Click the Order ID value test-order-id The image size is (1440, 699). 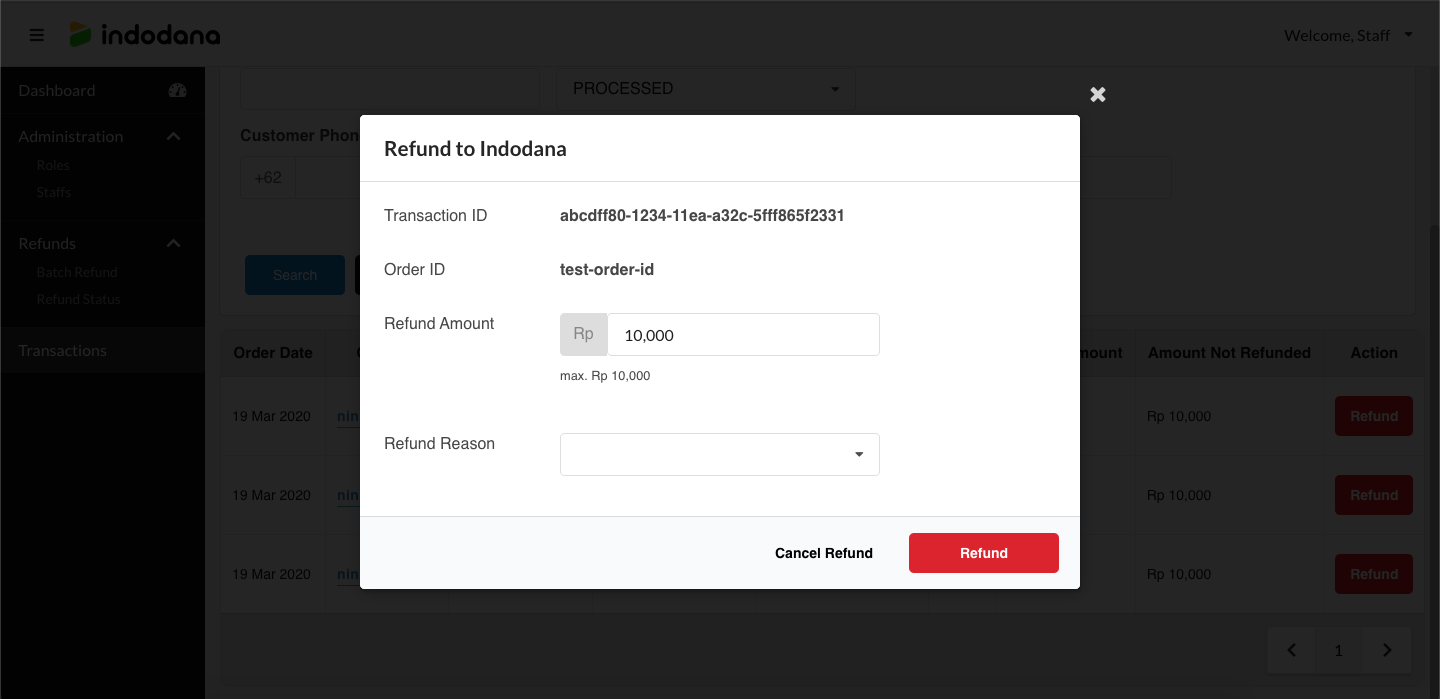[x=607, y=269]
